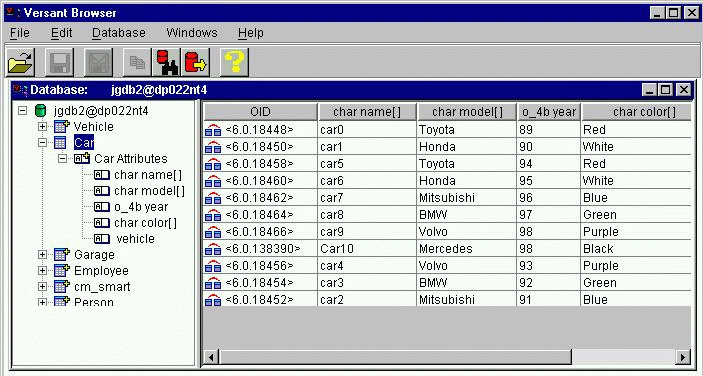The image size is (703, 376).
Task: Click the green database cylinder icon in tree
Action: pyautogui.click(x=41, y=111)
